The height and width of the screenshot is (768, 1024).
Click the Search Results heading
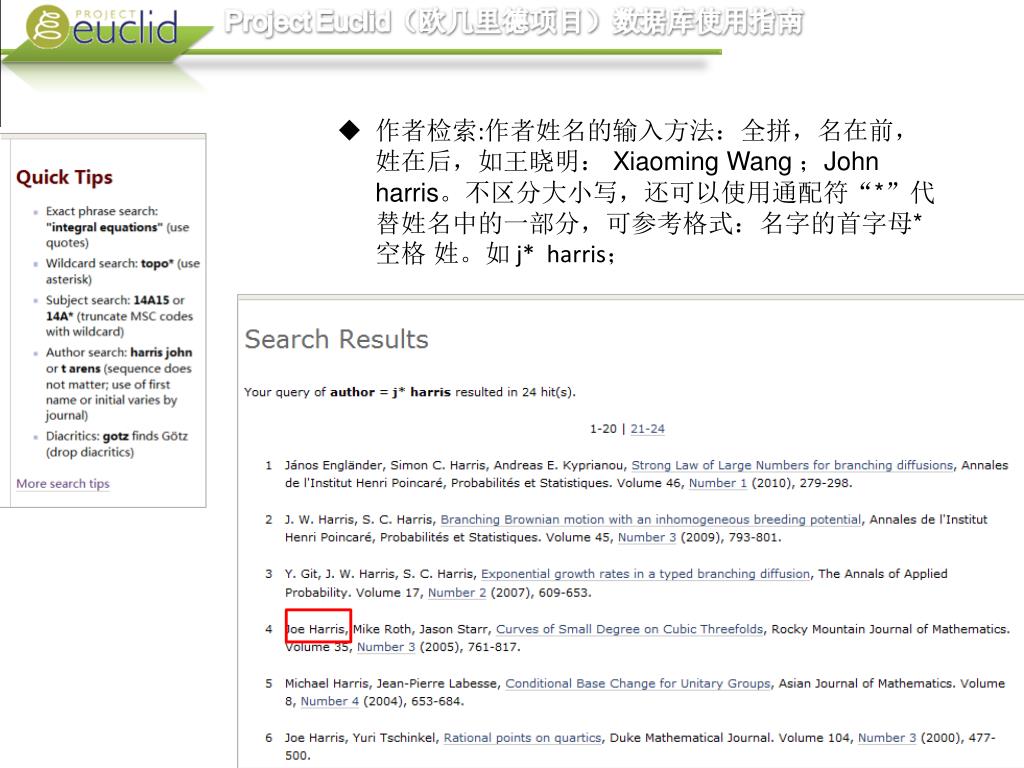(336, 340)
